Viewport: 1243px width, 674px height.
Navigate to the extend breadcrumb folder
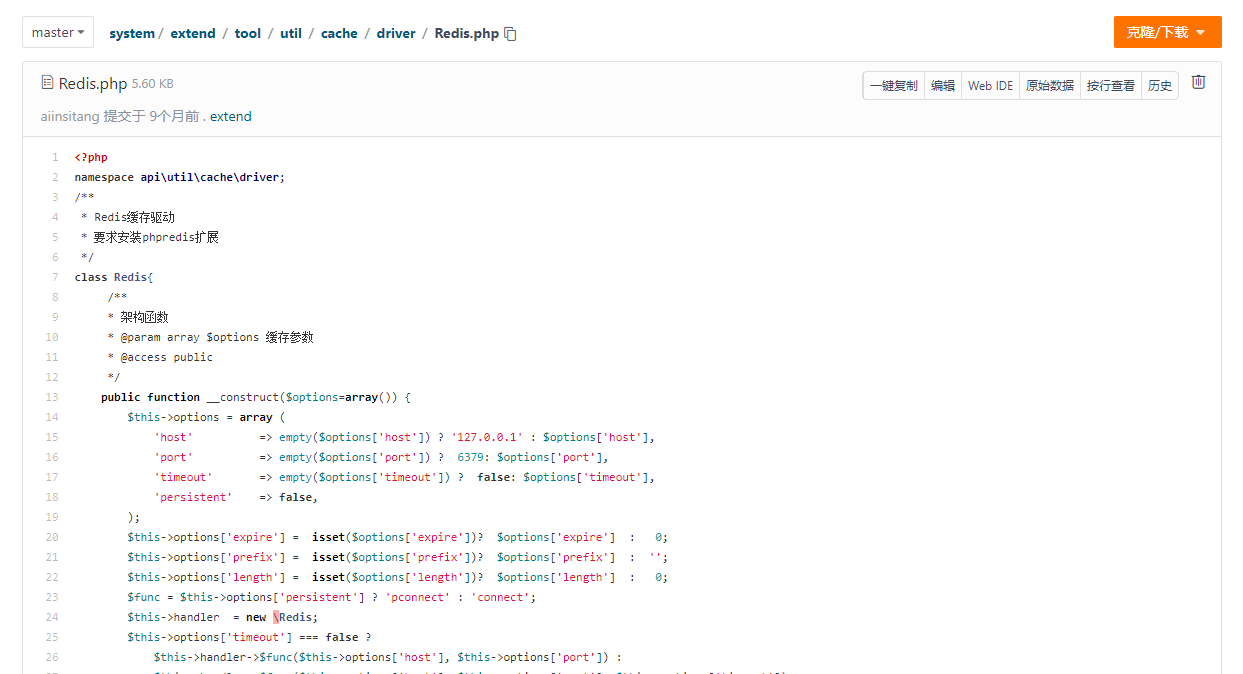pyautogui.click(x=193, y=33)
